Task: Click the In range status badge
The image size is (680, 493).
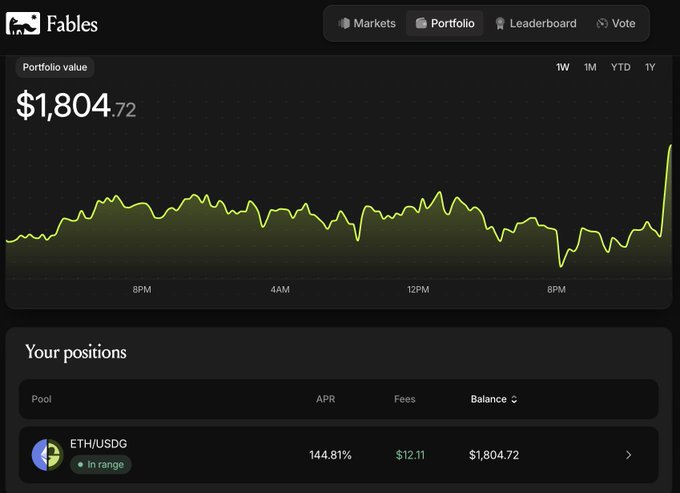Action: tap(101, 464)
